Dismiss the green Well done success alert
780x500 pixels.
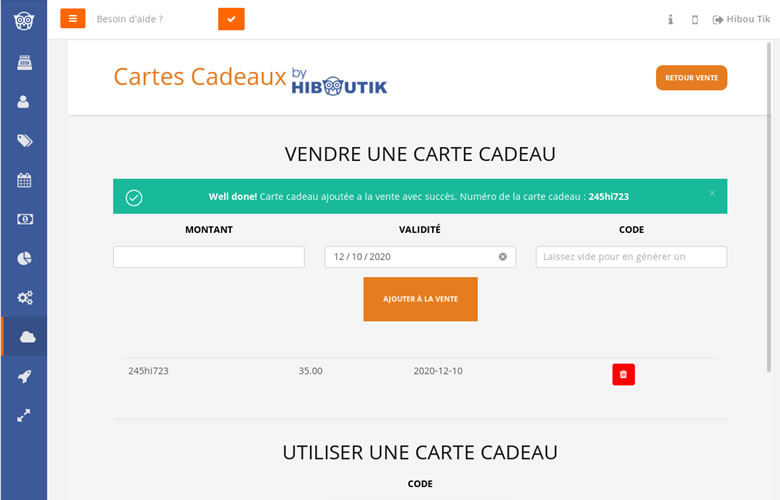[712, 193]
